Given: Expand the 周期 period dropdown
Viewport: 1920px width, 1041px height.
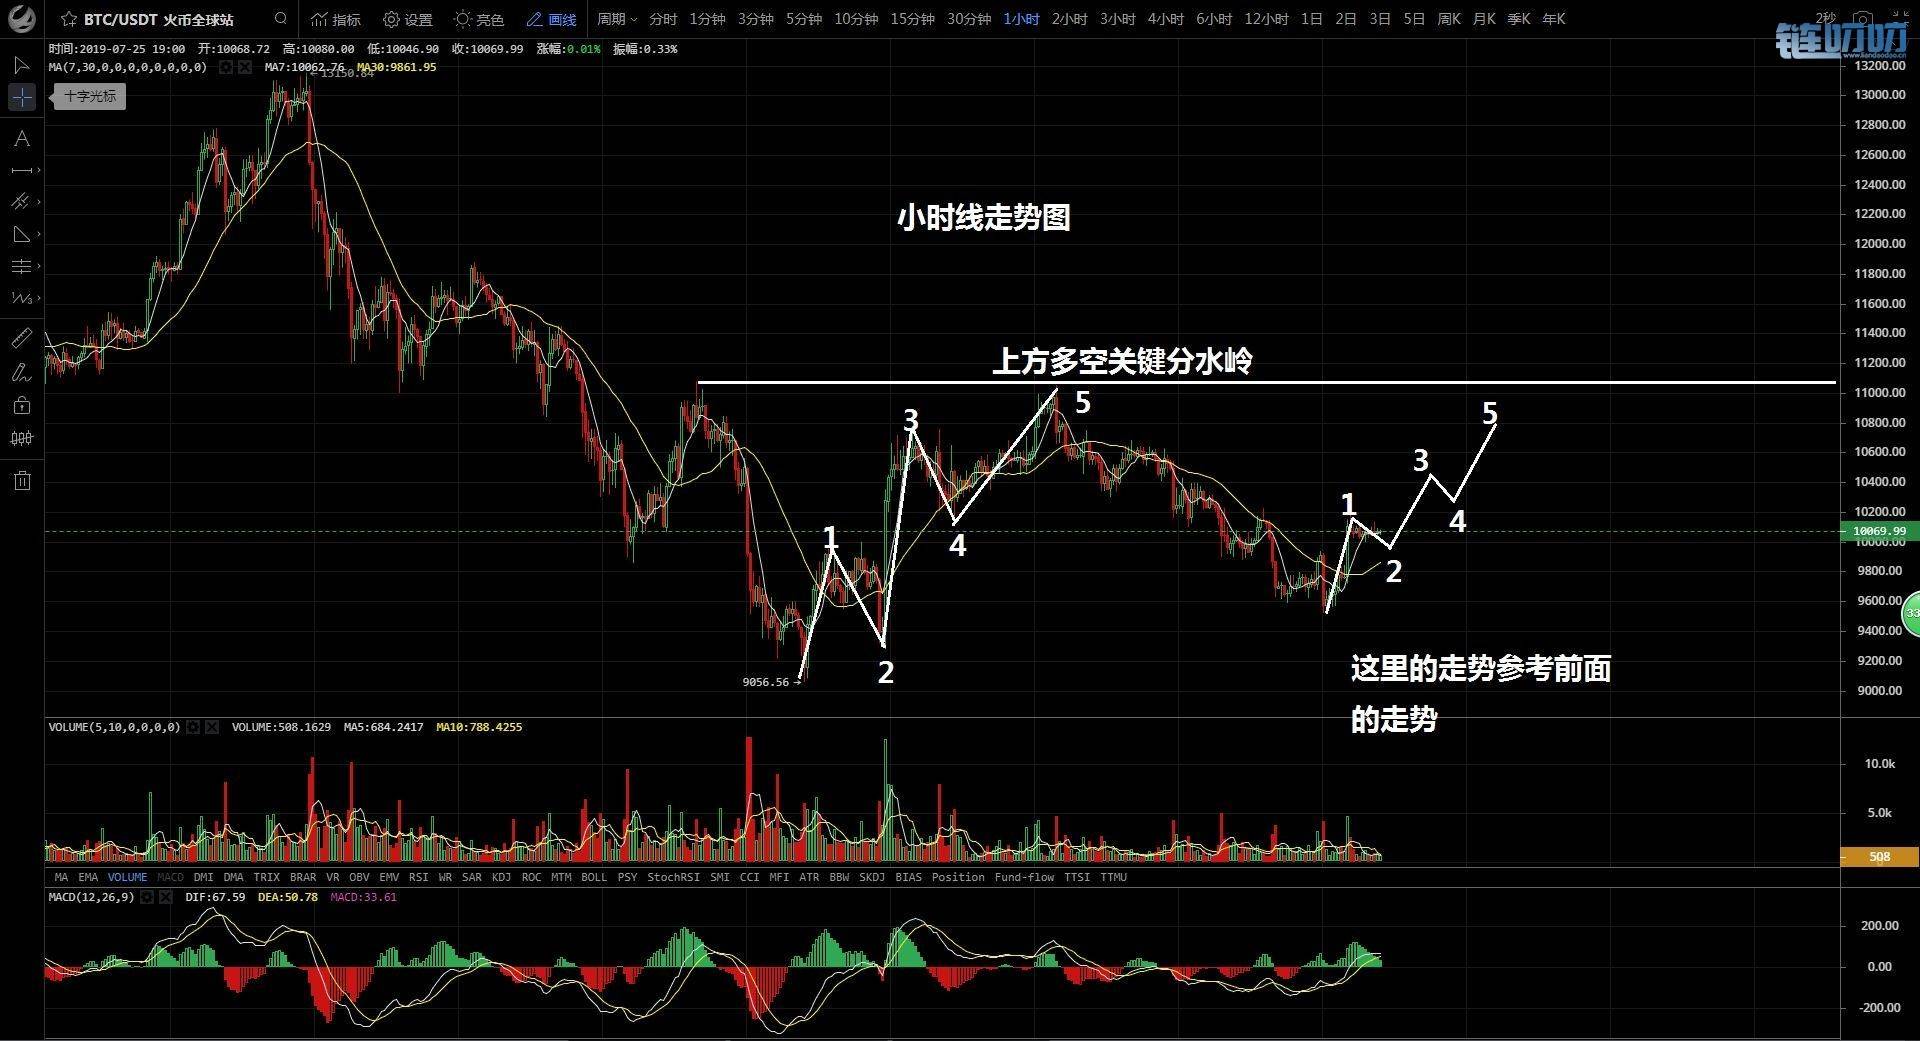Looking at the screenshot, I should [617, 19].
